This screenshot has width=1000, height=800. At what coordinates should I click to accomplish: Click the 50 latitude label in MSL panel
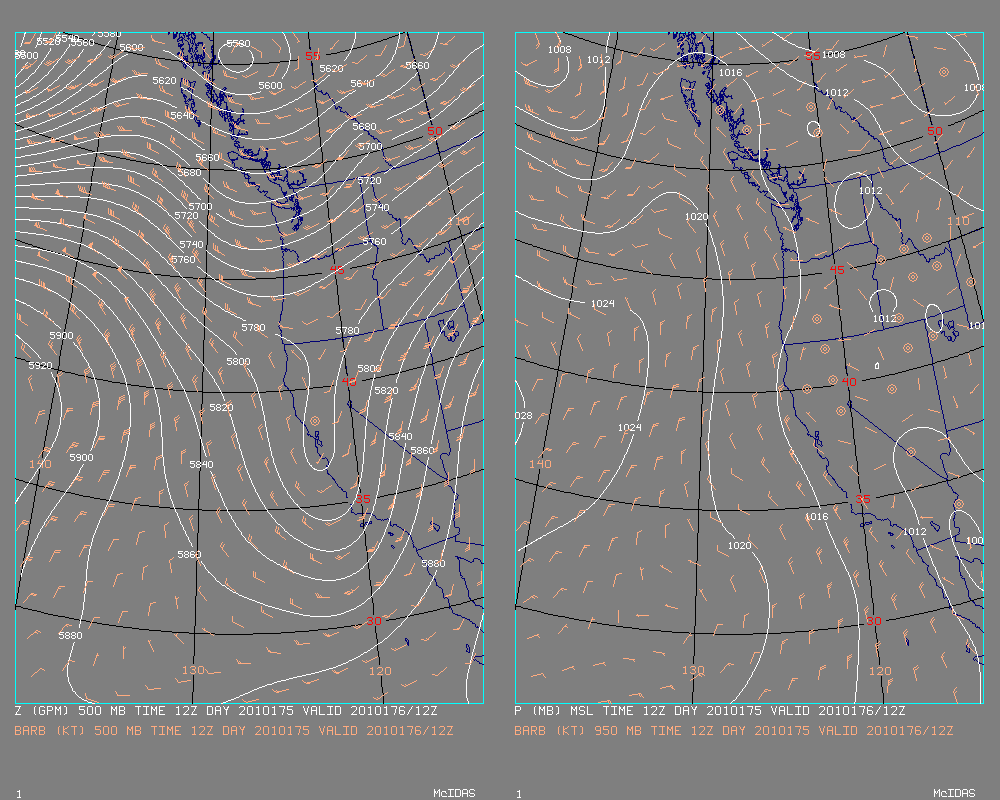pyautogui.click(x=934, y=131)
